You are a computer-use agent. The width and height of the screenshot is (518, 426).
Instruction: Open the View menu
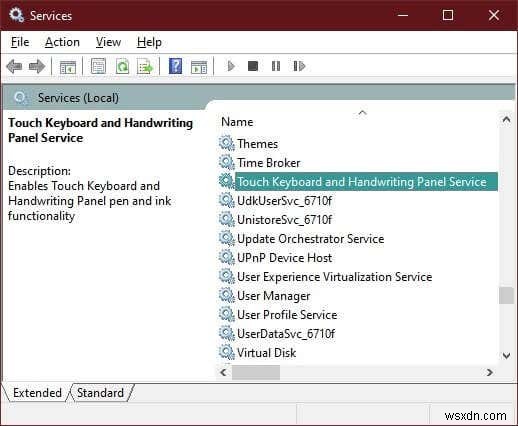[x=108, y=42]
